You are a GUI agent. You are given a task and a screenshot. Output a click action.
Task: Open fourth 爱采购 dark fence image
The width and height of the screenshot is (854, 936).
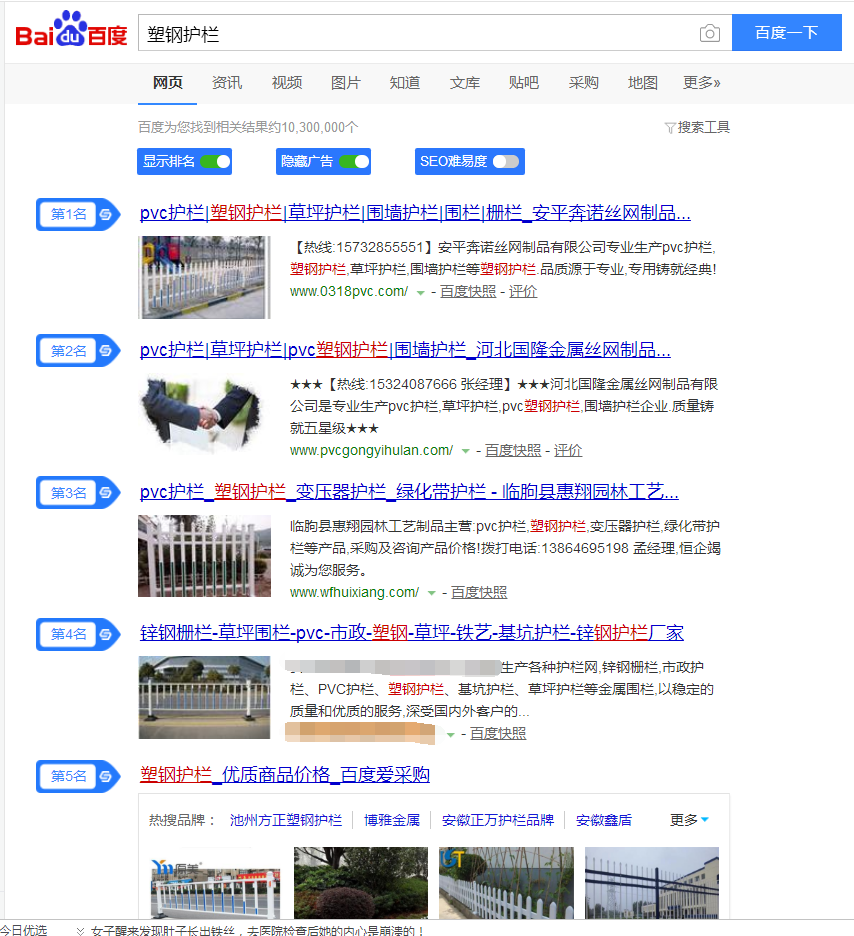click(x=652, y=882)
